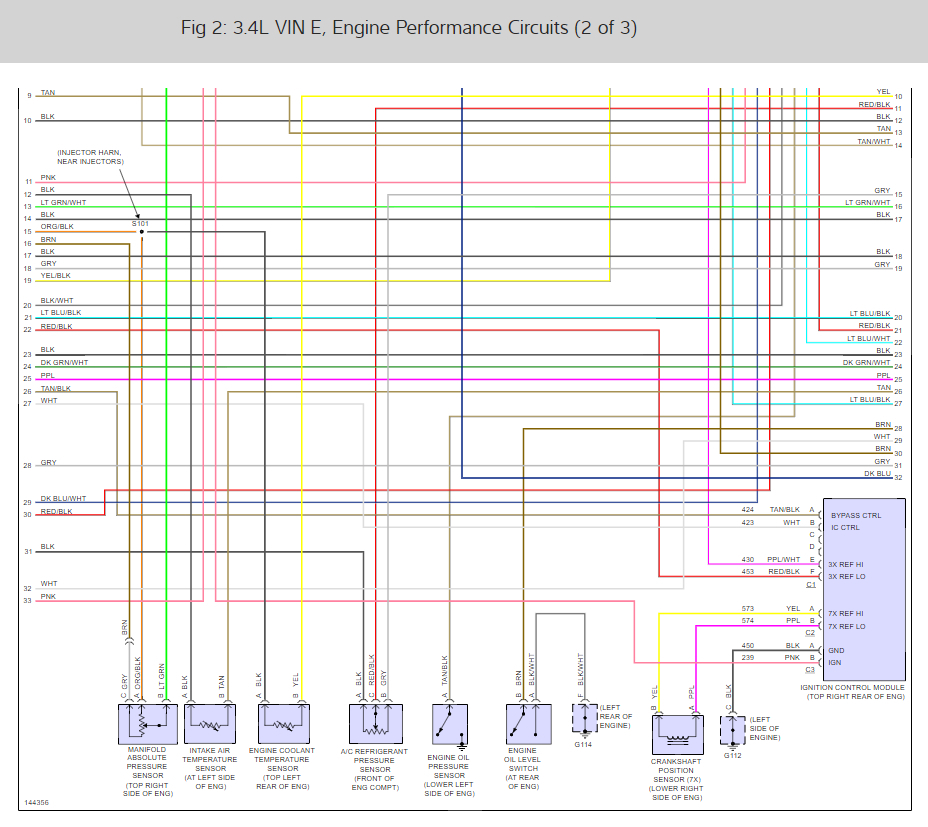This screenshot has width=928, height=827.
Task: Click the Engine Oil Level Switch symbol
Action: [x=529, y=723]
